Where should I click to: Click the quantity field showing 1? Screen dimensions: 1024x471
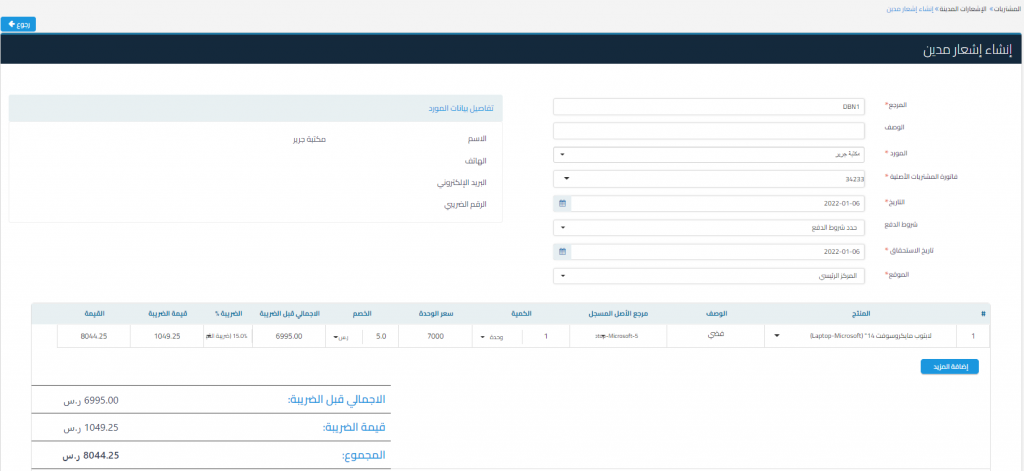point(546,336)
